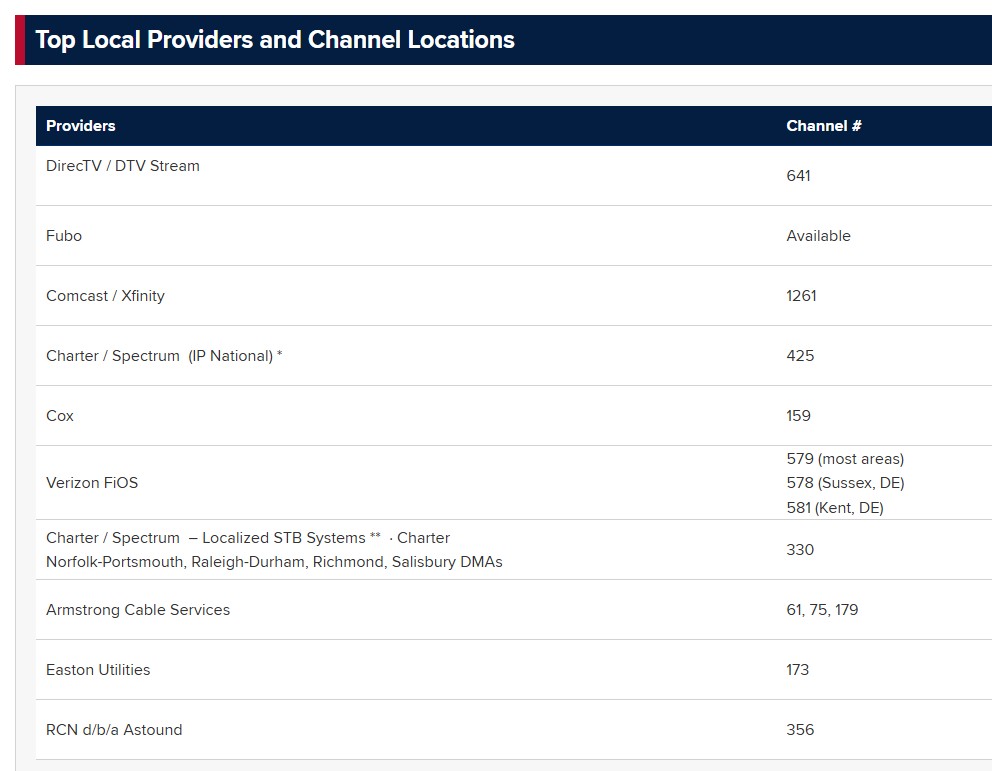Image resolution: width=992 pixels, height=771 pixels.
Task: Click 'Norfolk-Portsmouth, Raleigh-Durham' DMA line
Action: coord(274,562)
